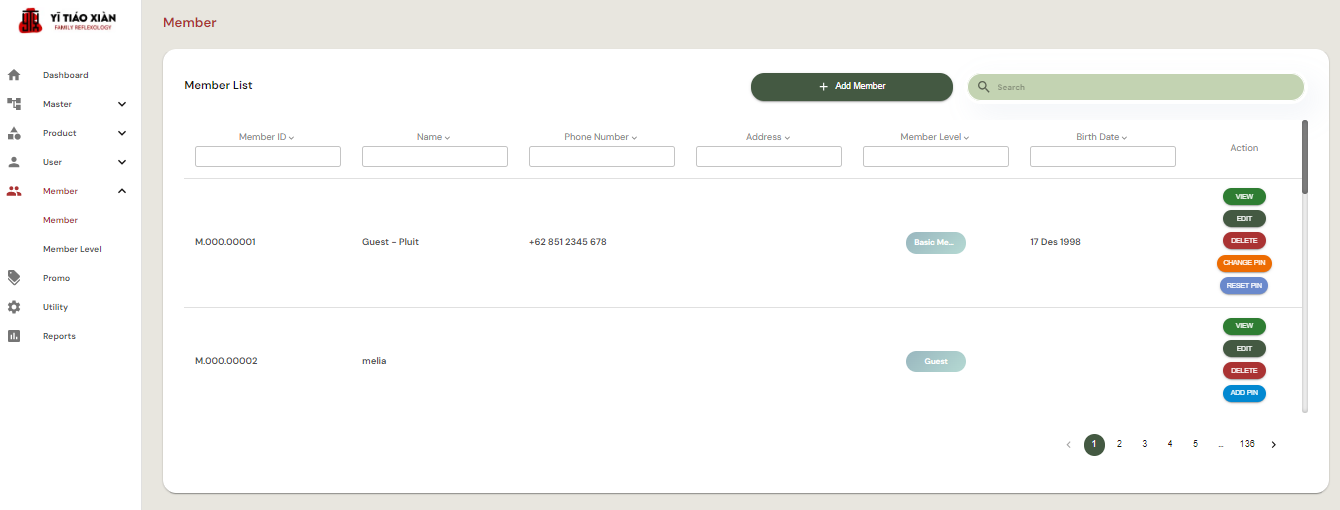Collapse the Member menu chevron
Screen dimensions: 1340x510
tap(122, 191)
